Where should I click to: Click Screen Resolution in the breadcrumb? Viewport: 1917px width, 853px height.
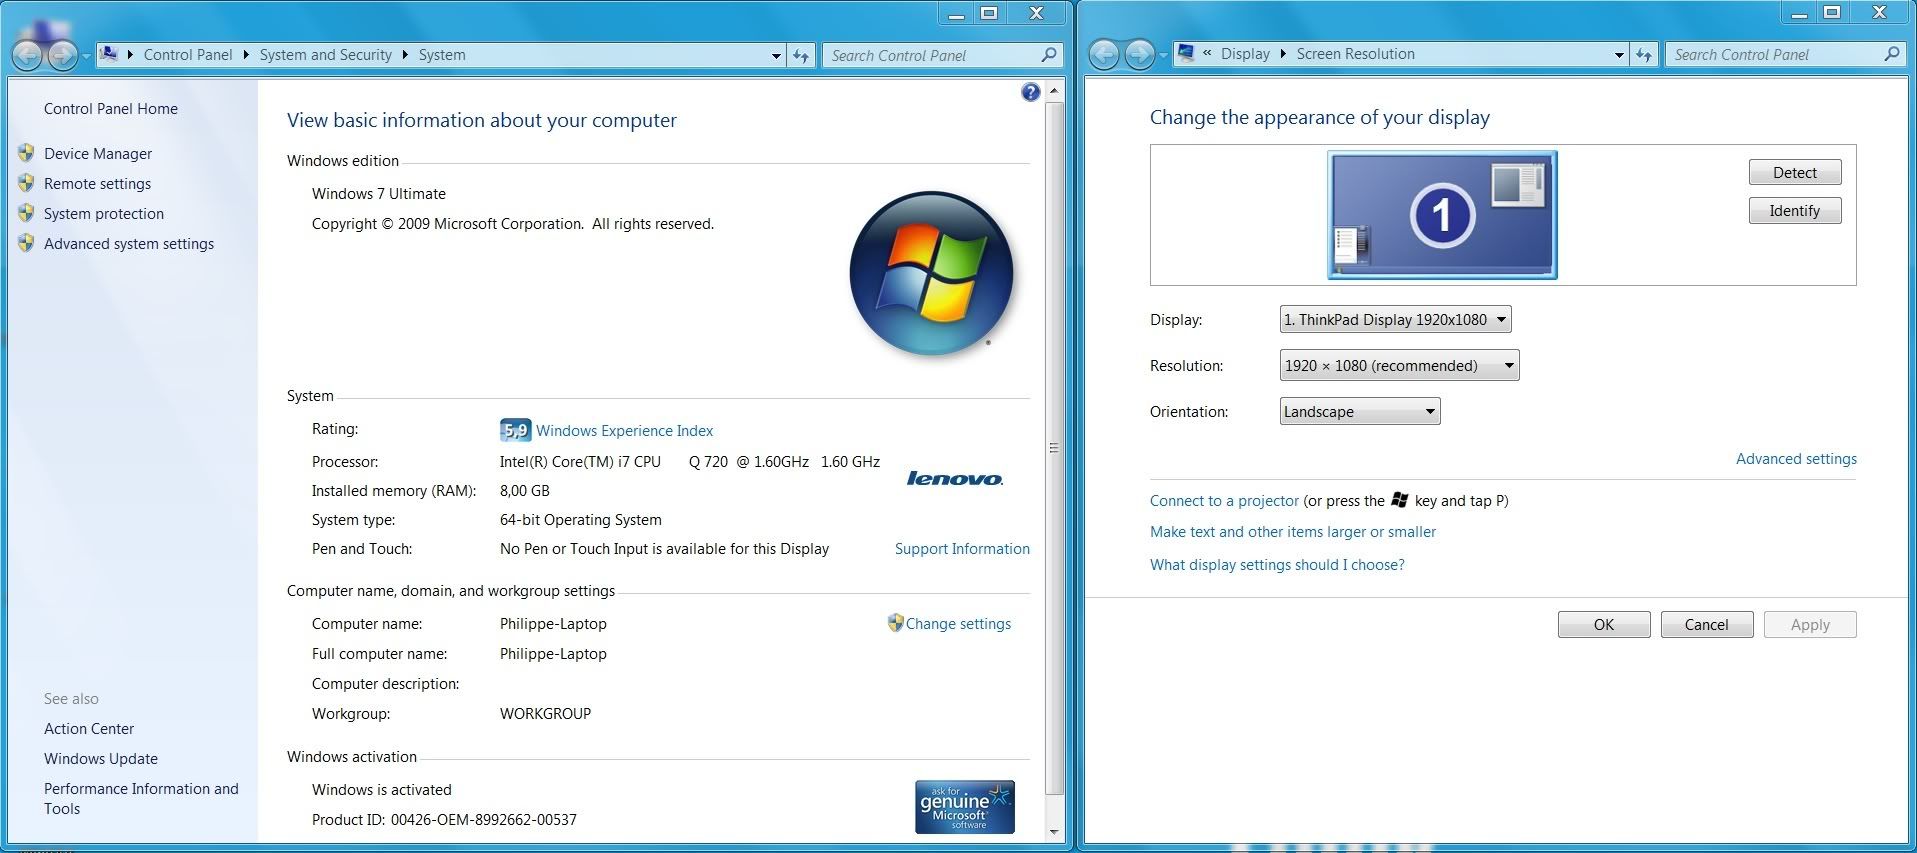(x=1356, y=54)
